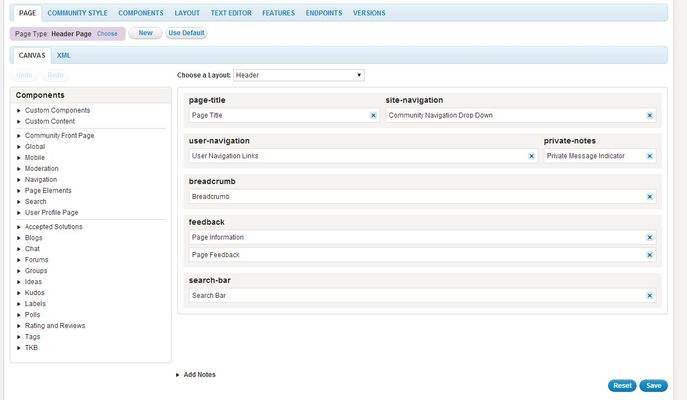Remove User Navigation Links component
The width and height of the screenshot is (687, 400).
click(531, 156)
